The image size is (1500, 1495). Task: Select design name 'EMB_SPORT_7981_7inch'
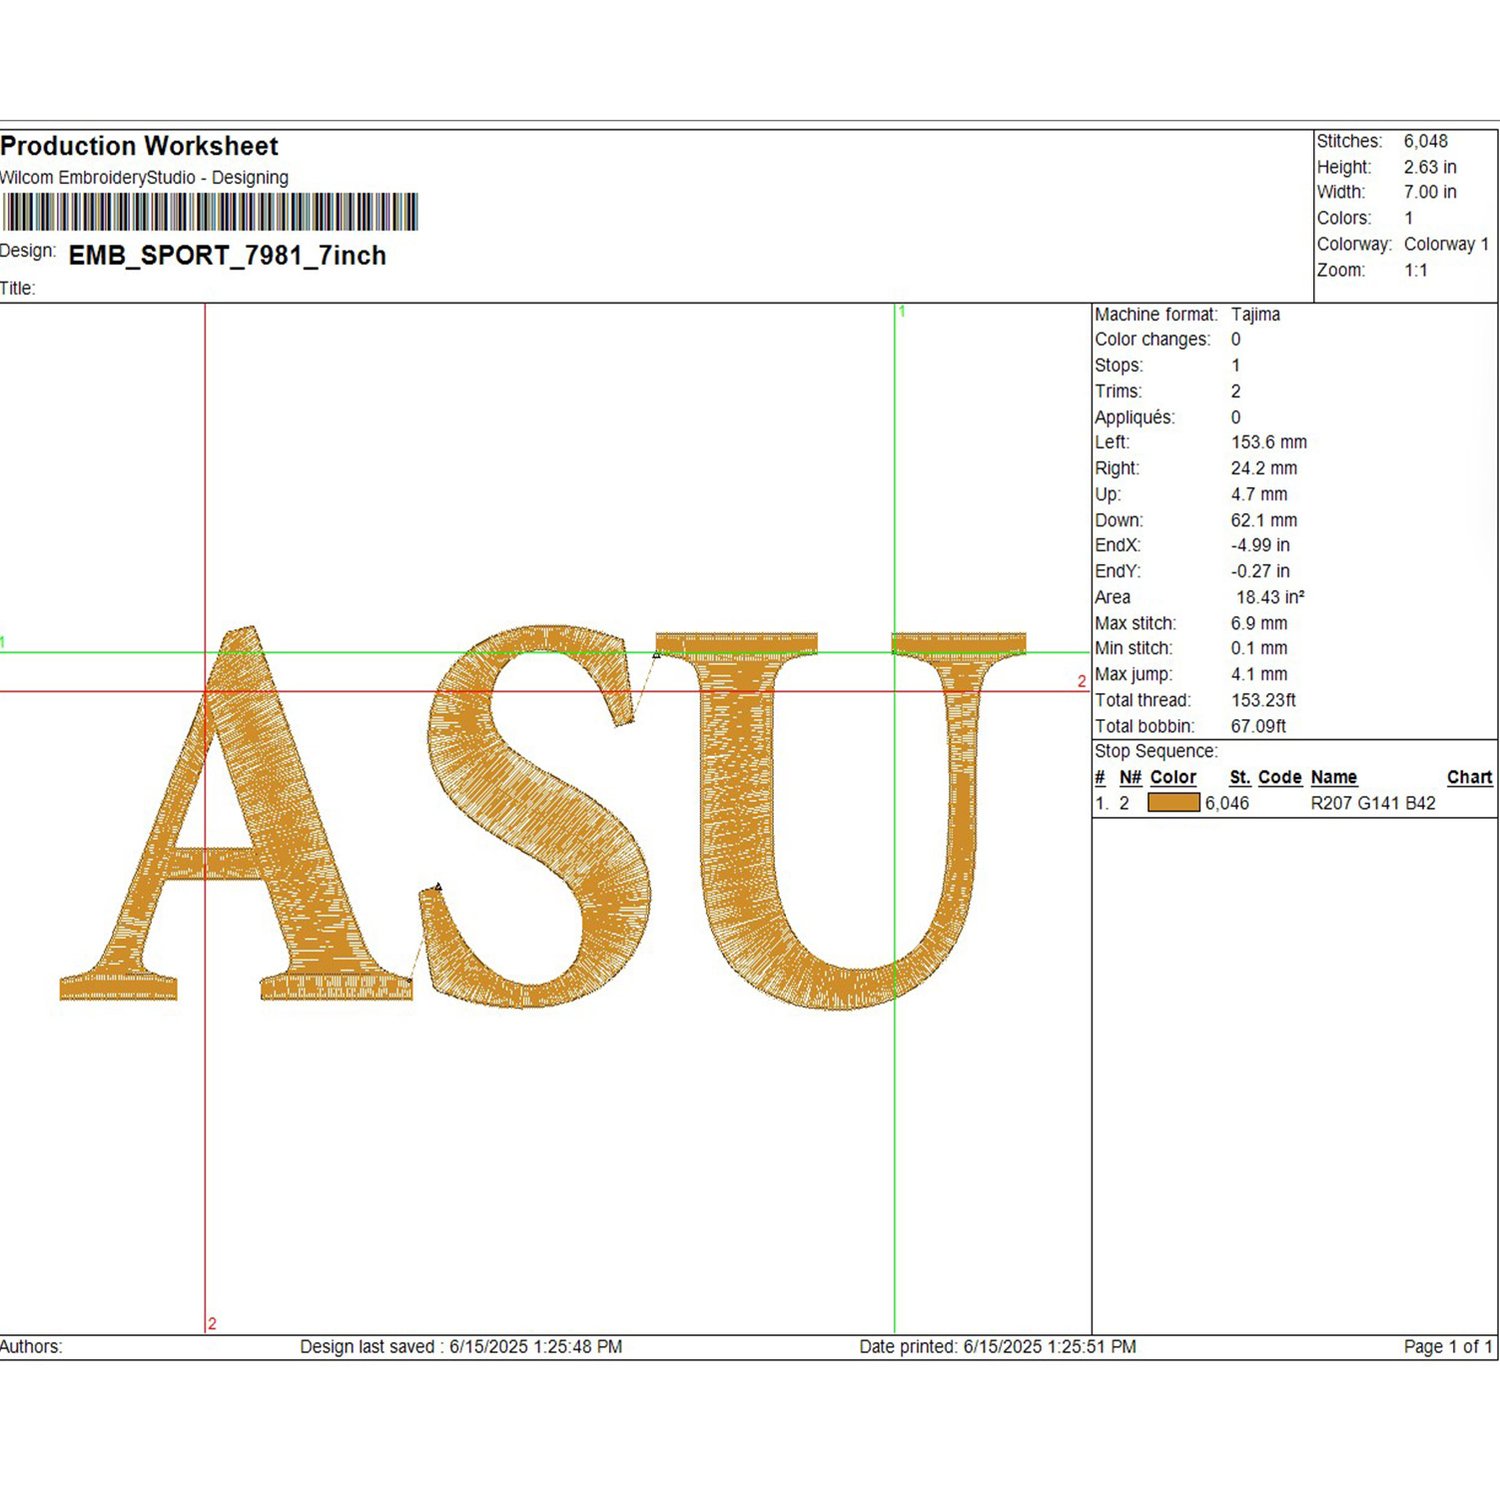pos(227,256)
